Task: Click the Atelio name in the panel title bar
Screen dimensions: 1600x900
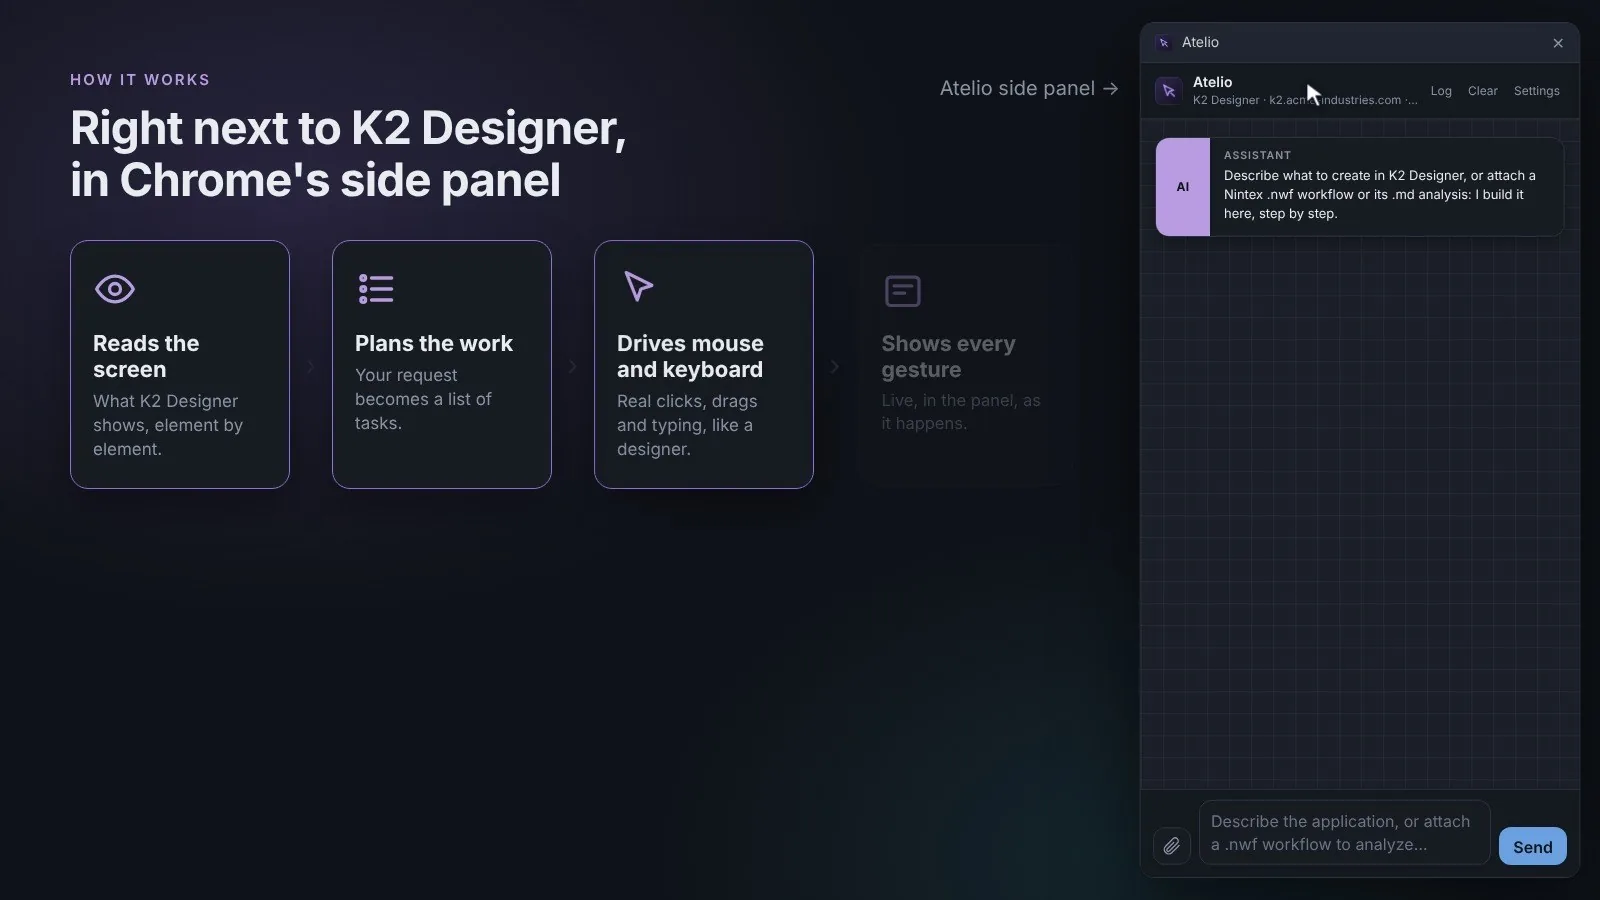Action: tap(1200, 42)
